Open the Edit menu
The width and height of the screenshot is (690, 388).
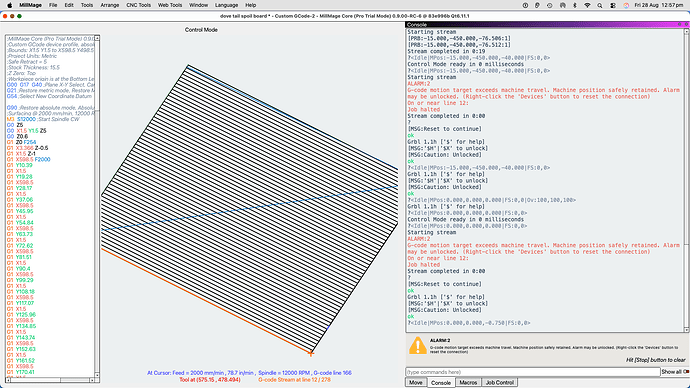click(x=69, y=5)
